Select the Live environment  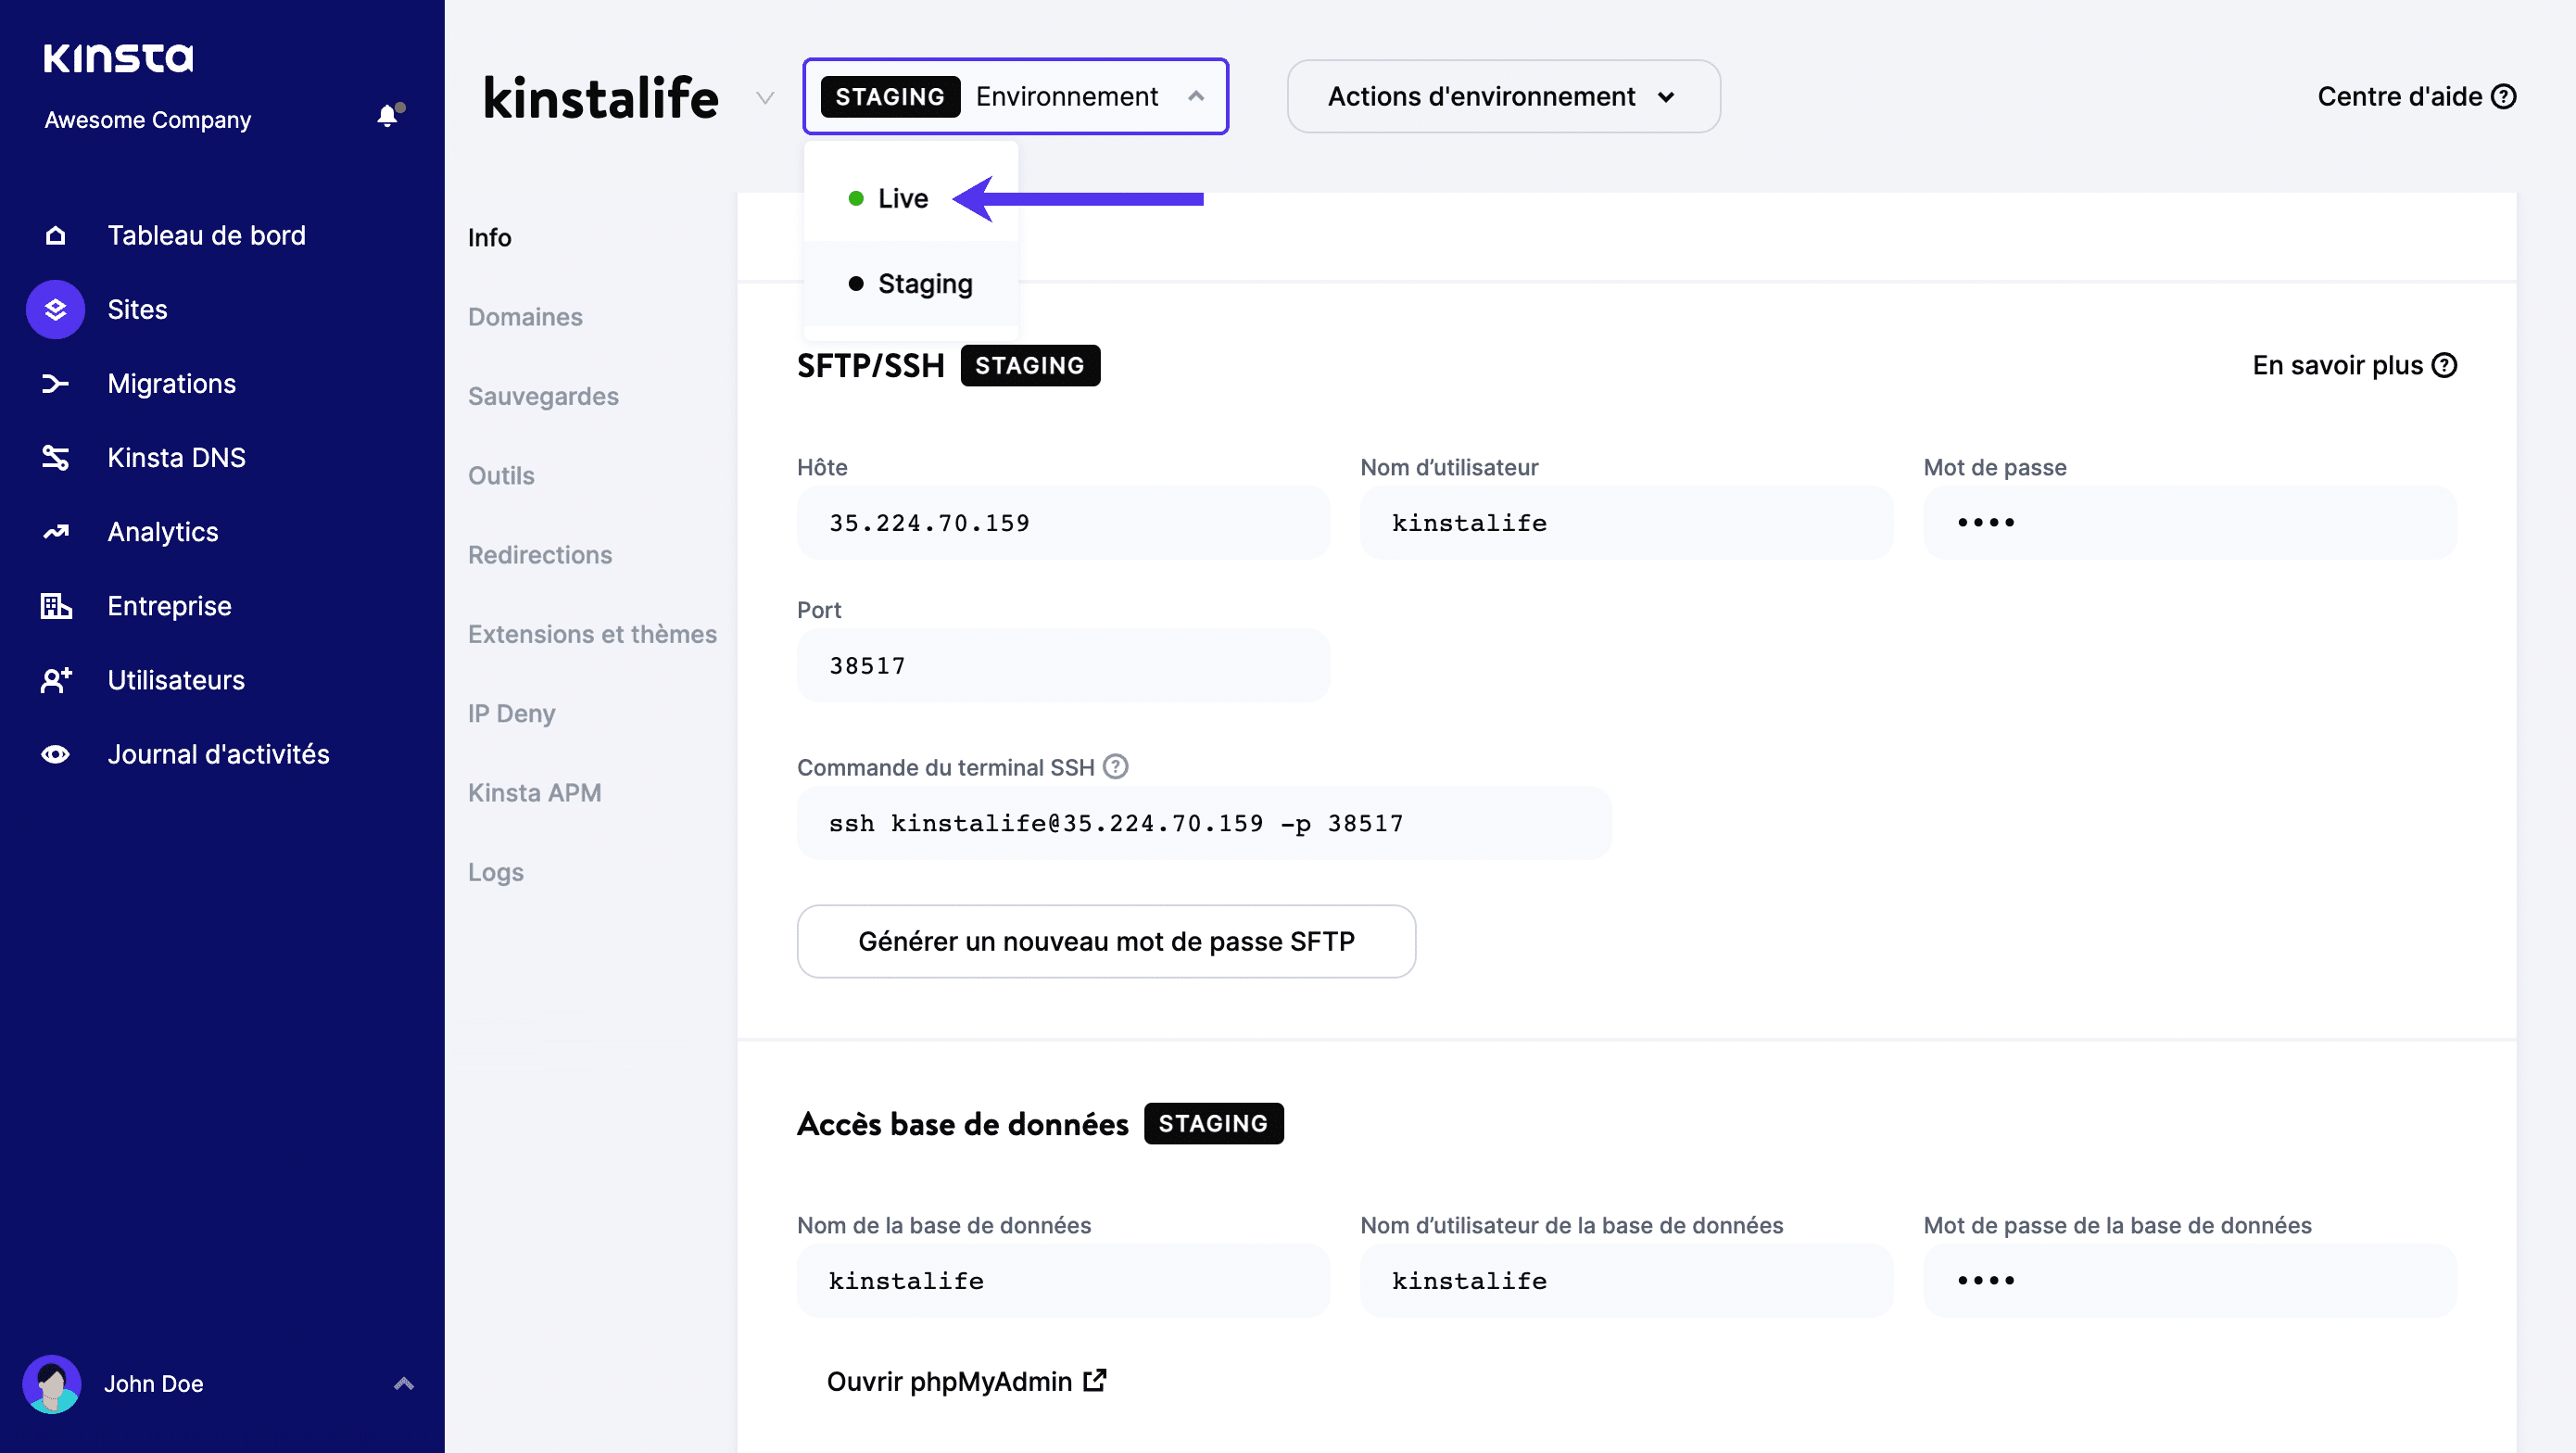(x=901, y=197)
